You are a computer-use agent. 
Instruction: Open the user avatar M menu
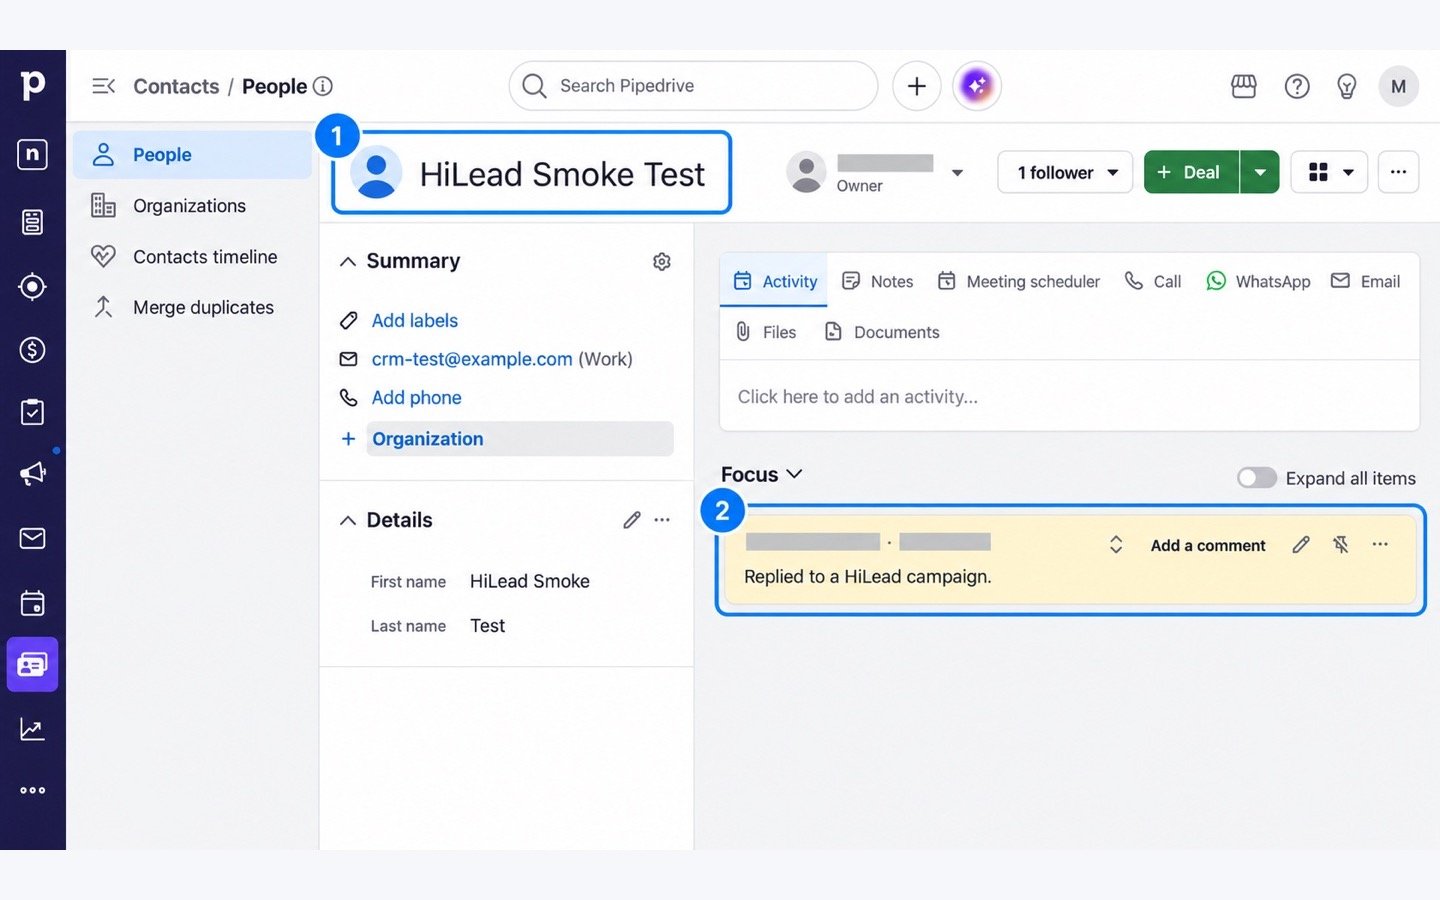pos(1398,86)
